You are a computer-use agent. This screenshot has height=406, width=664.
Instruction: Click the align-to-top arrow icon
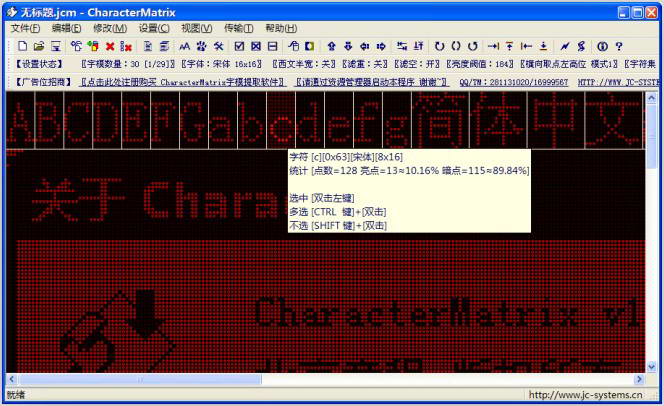(x=510, y=46)
